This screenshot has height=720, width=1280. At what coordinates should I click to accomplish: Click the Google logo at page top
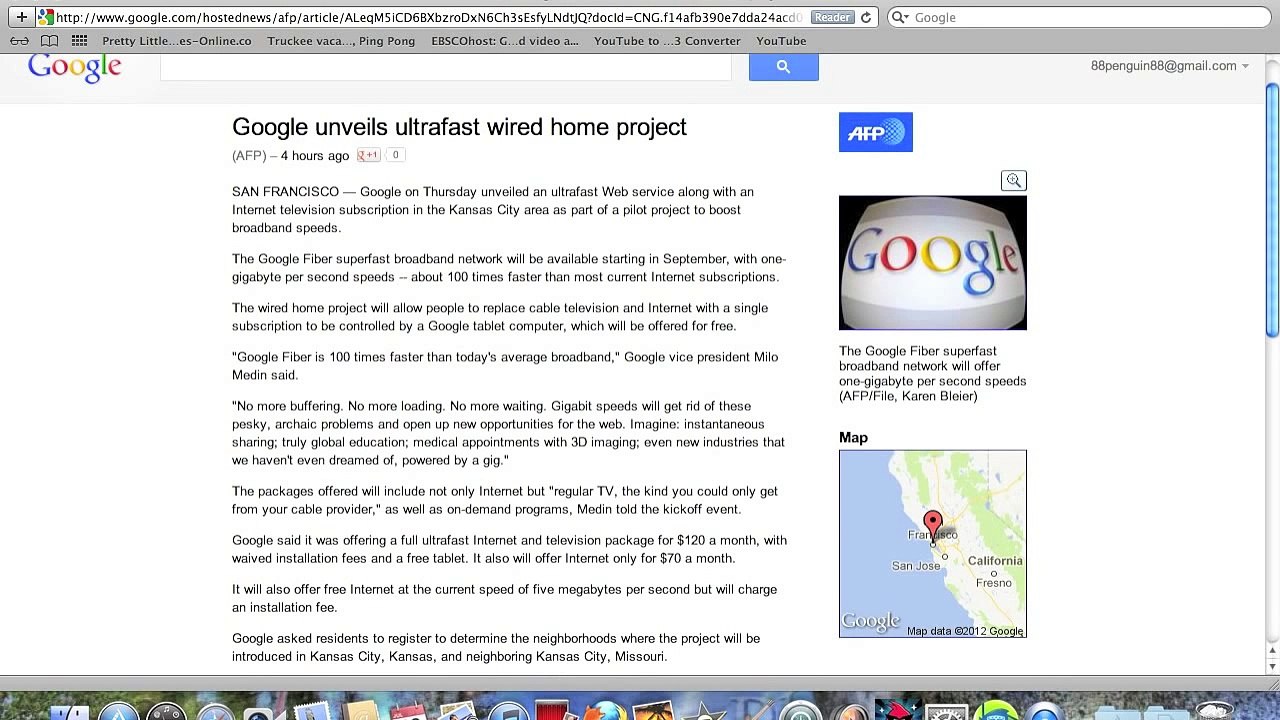pyautogui.click(x=75, y=68)
